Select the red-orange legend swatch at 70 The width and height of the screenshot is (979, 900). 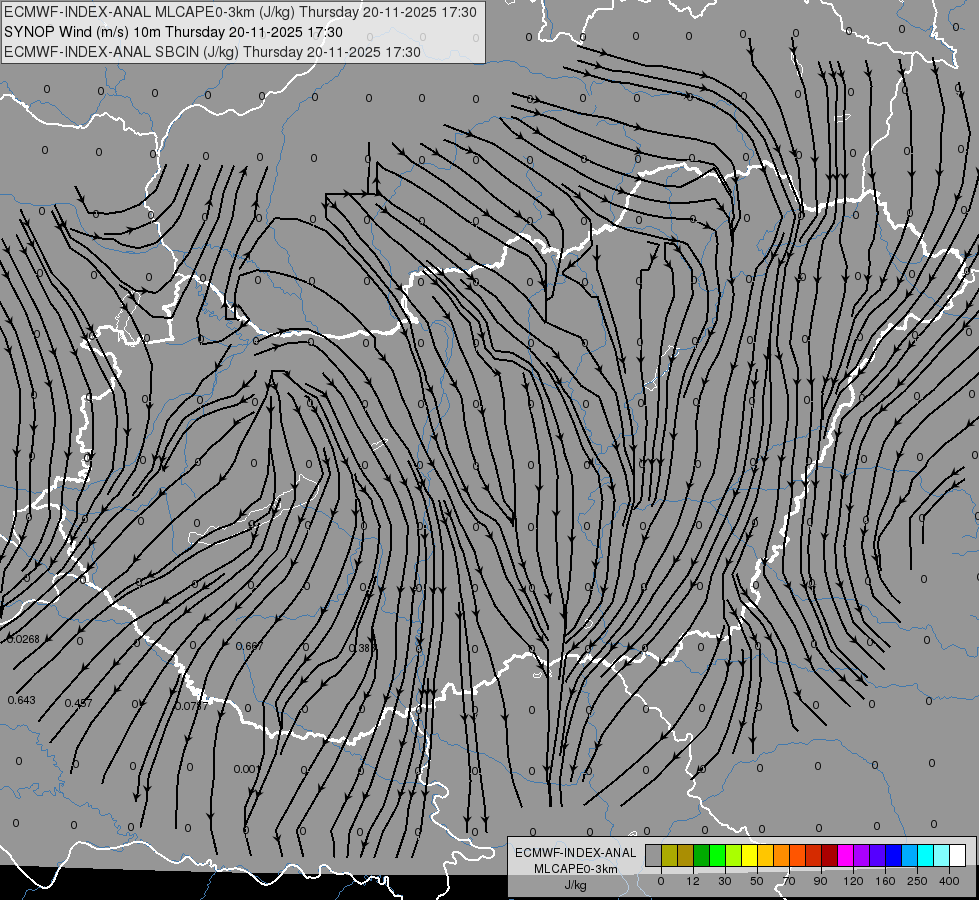tap(798, 855)
